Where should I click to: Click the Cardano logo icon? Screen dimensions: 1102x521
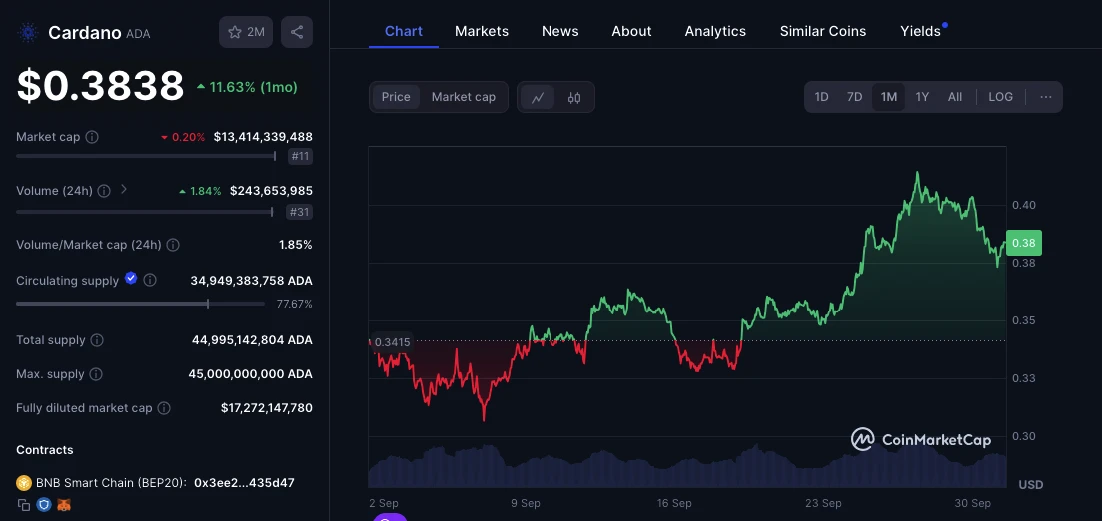coord(28,32)
